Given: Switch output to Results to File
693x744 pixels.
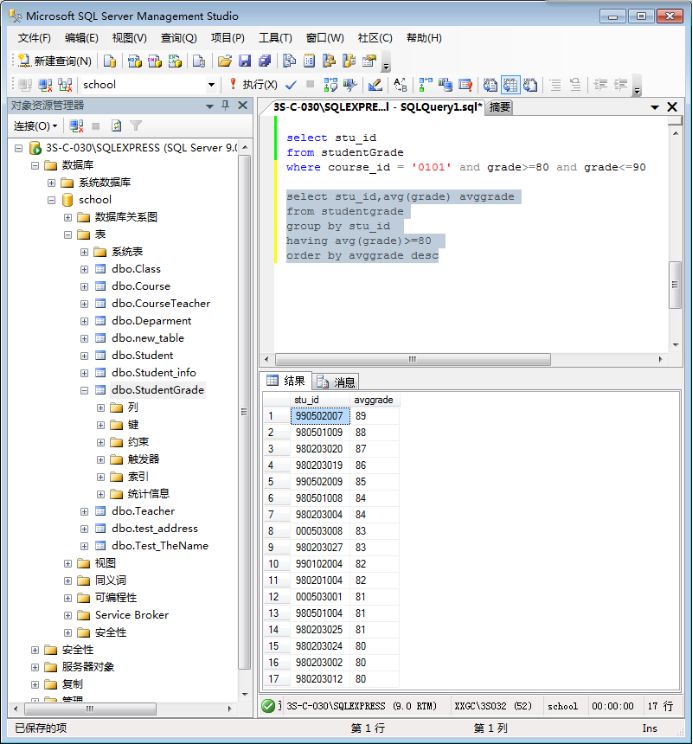Looking at the screenshot, I should point(530,85).
